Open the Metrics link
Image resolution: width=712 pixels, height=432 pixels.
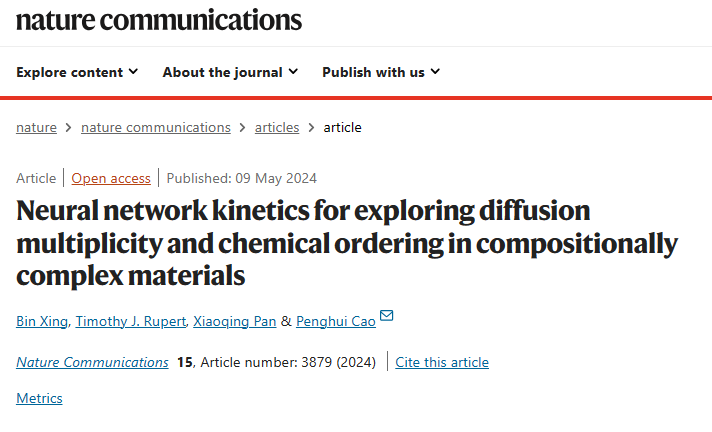pyautogui.click(x=39, y=398)
